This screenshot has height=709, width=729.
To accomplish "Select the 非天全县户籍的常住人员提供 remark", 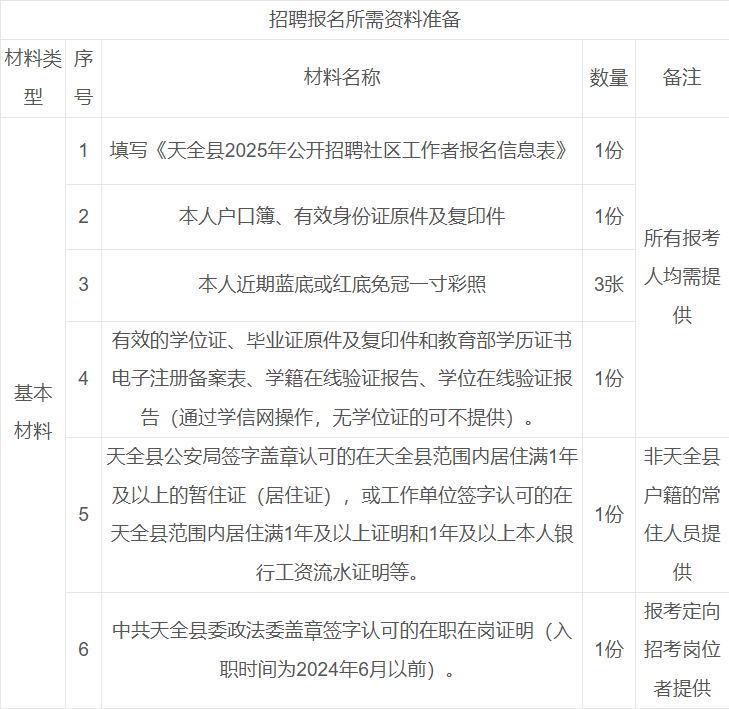I will tap(682, 515).
